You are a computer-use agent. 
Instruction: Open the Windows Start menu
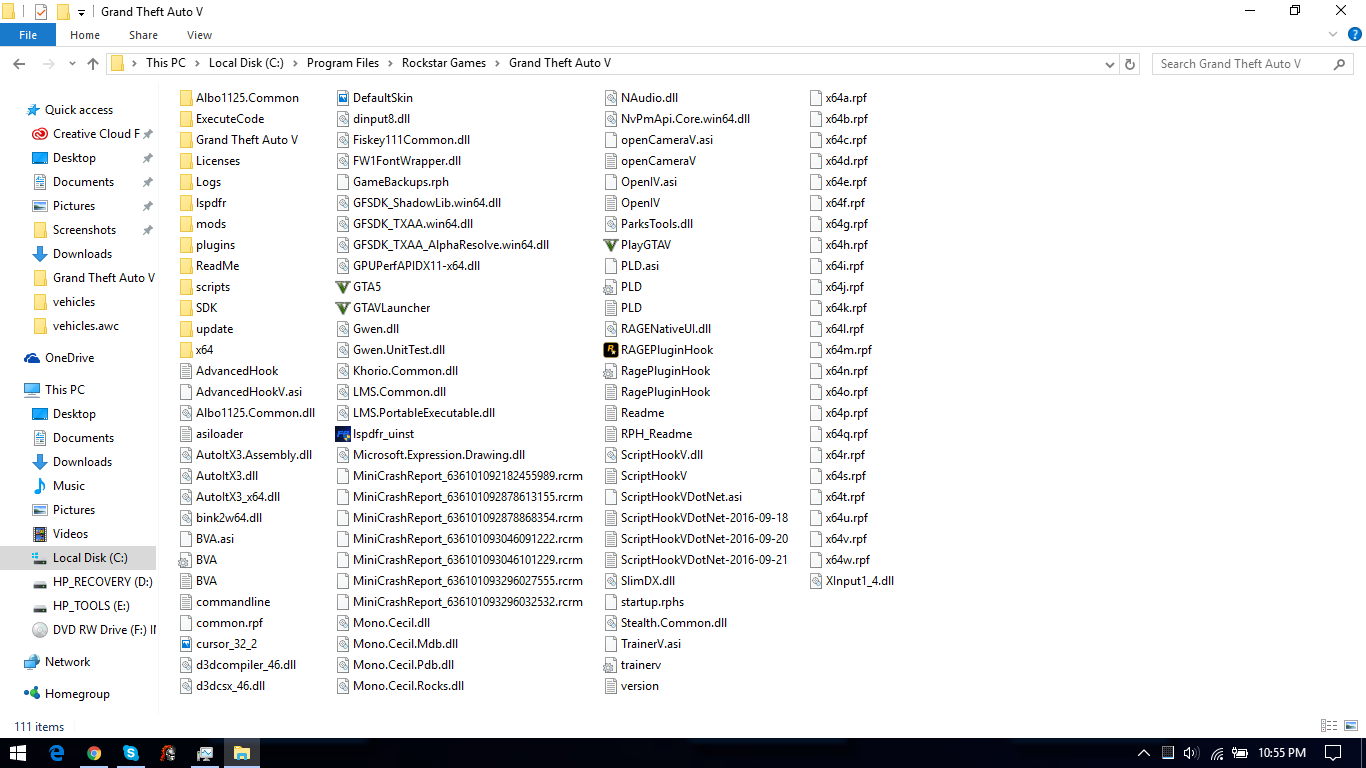click(x=18, y=753)
